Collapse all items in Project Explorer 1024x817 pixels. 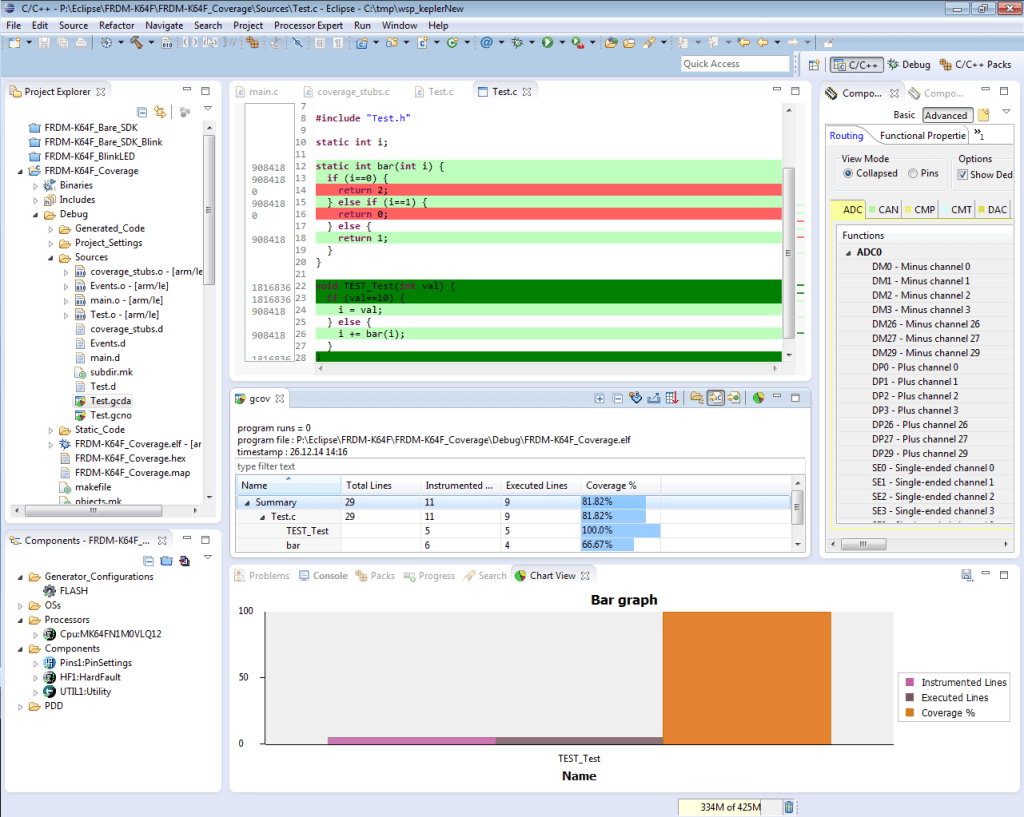[x=141, y=111]
